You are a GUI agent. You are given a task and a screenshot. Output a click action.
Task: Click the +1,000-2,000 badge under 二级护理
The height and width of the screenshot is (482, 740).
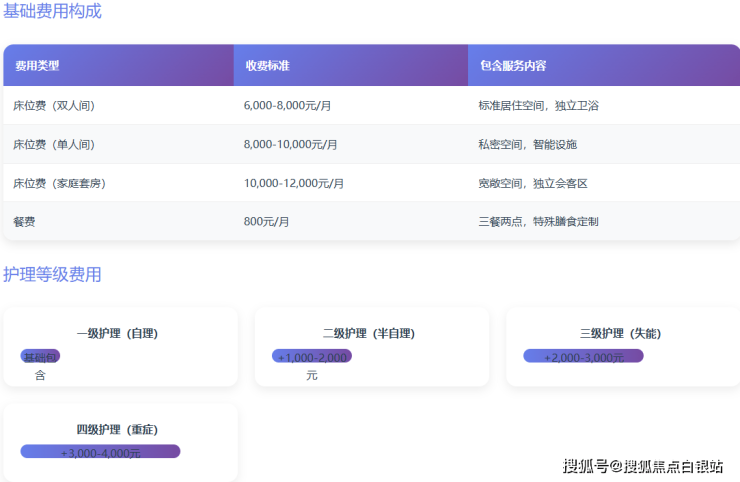tap(312, 357)
